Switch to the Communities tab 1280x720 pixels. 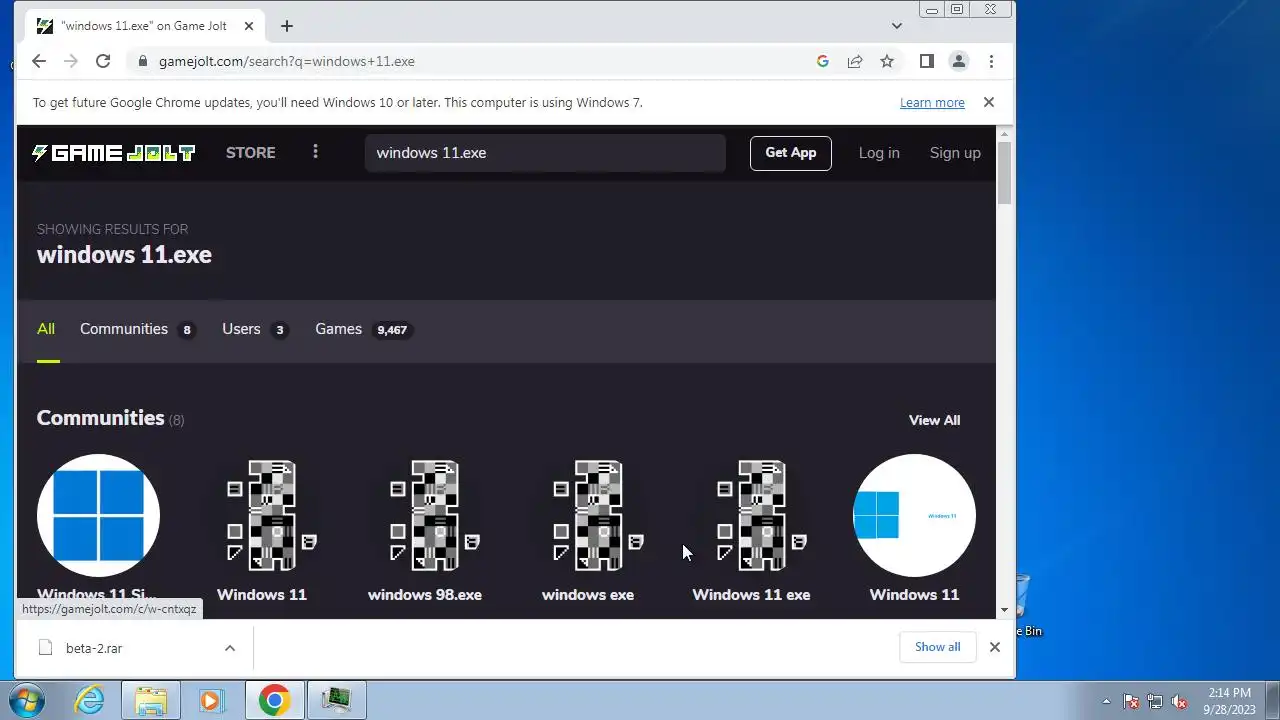click(137, 329)
